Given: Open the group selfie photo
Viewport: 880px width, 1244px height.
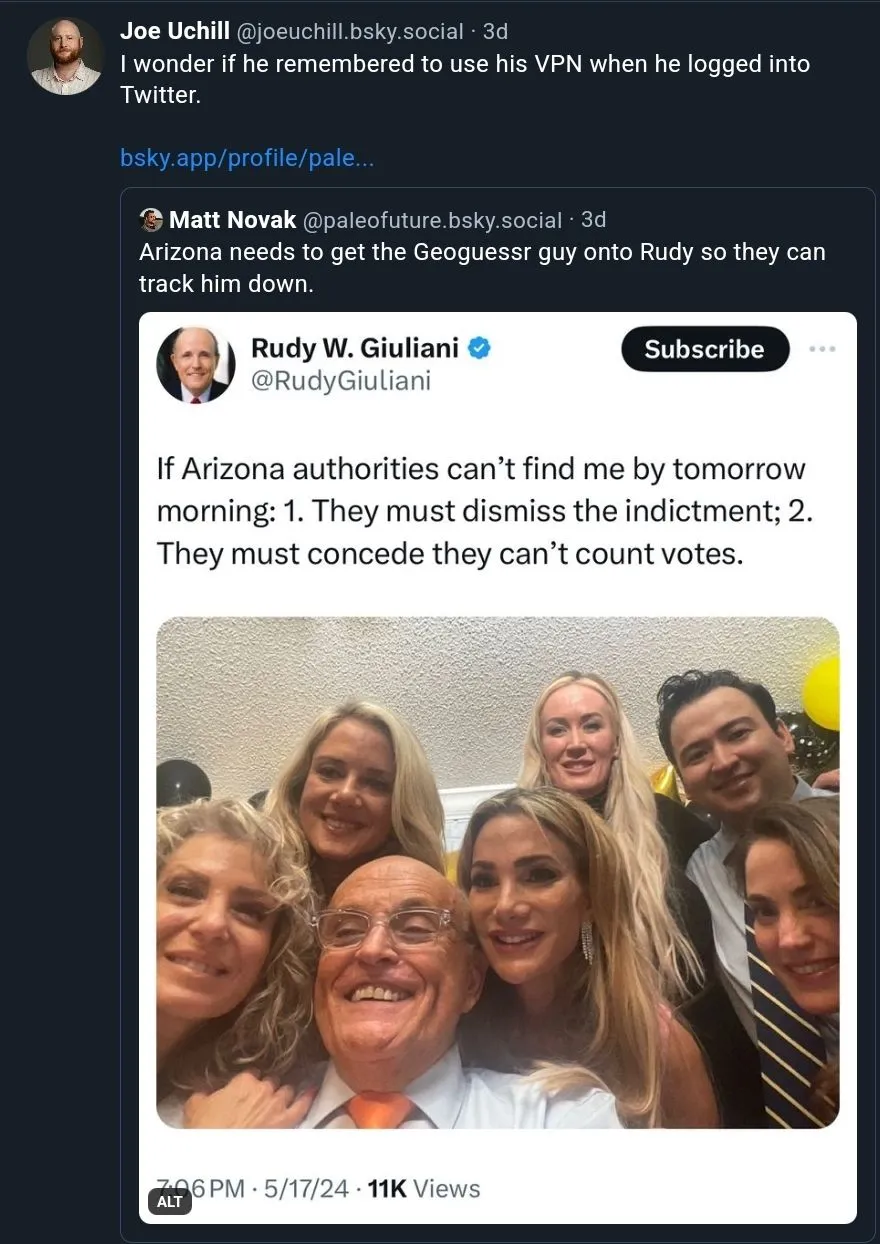Looking at the screenshot, I should coord(498,872).
